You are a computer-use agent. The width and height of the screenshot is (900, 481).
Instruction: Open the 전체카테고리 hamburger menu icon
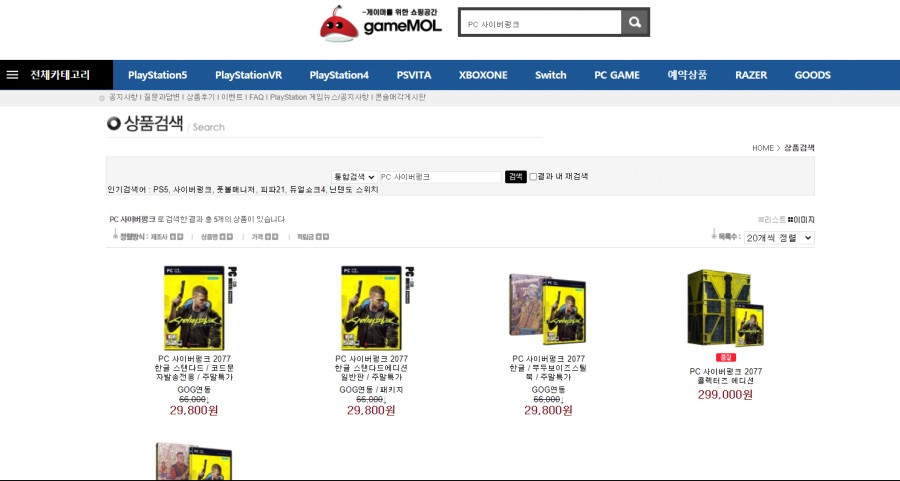12,75
